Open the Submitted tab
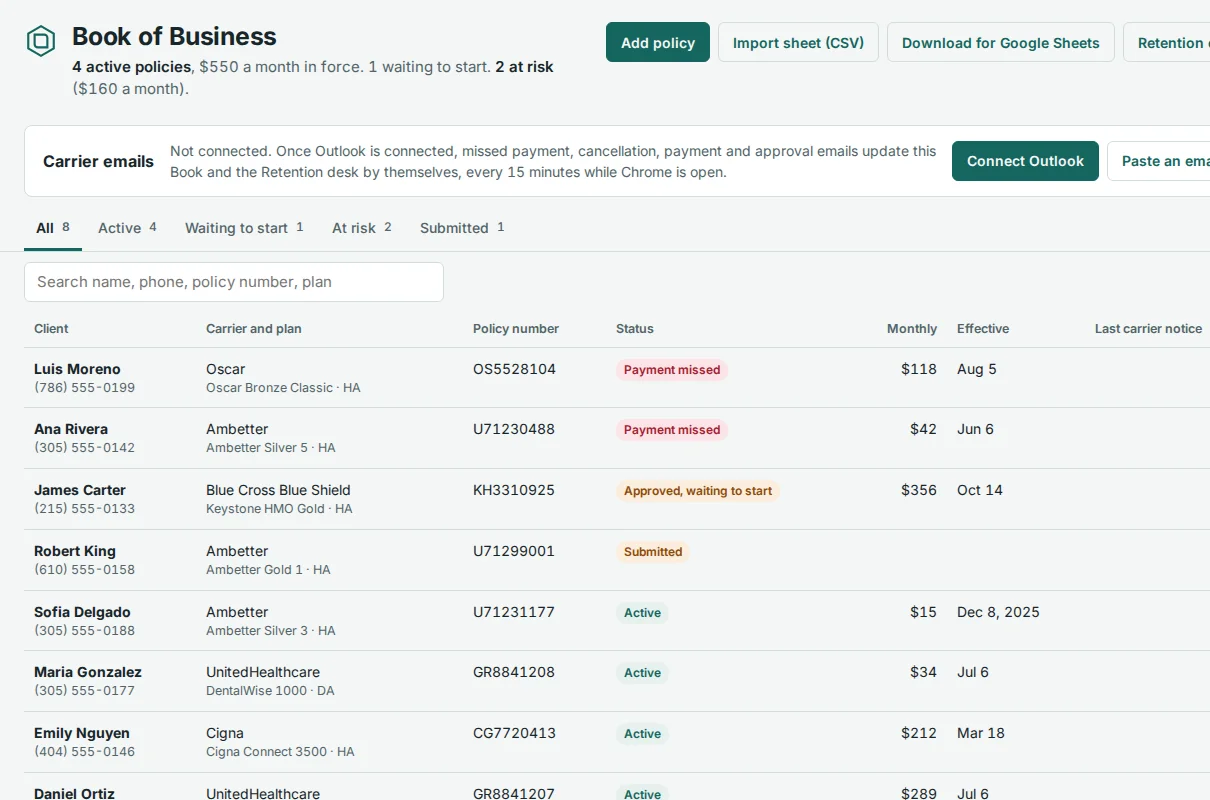Viewport: 1210px width, 800px height. tap(462, 228)
